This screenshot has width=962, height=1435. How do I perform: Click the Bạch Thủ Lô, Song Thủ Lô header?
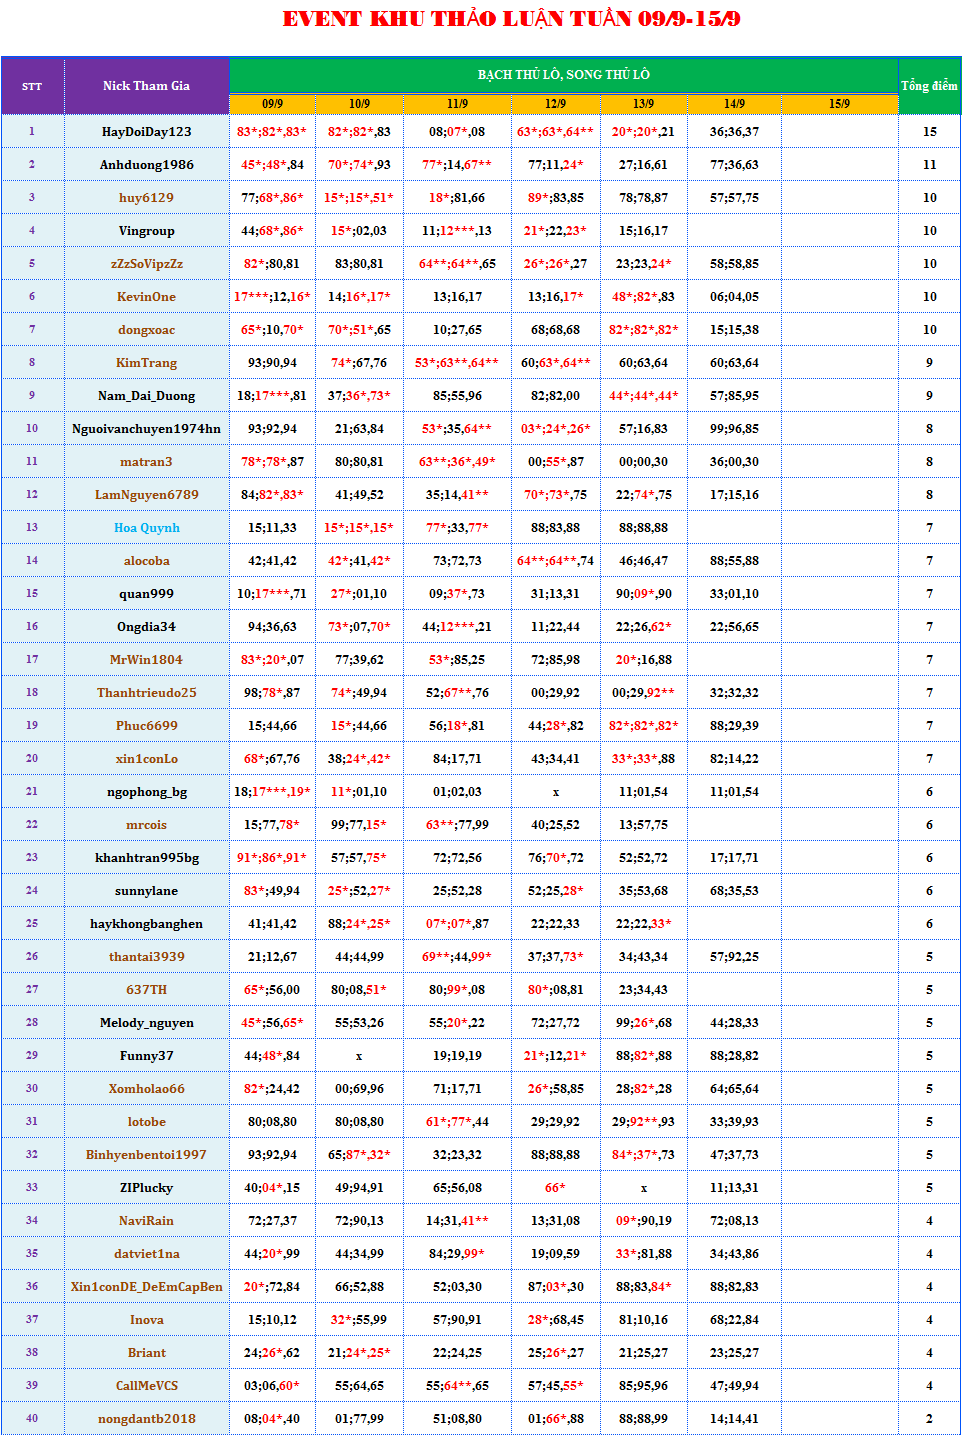563,75
